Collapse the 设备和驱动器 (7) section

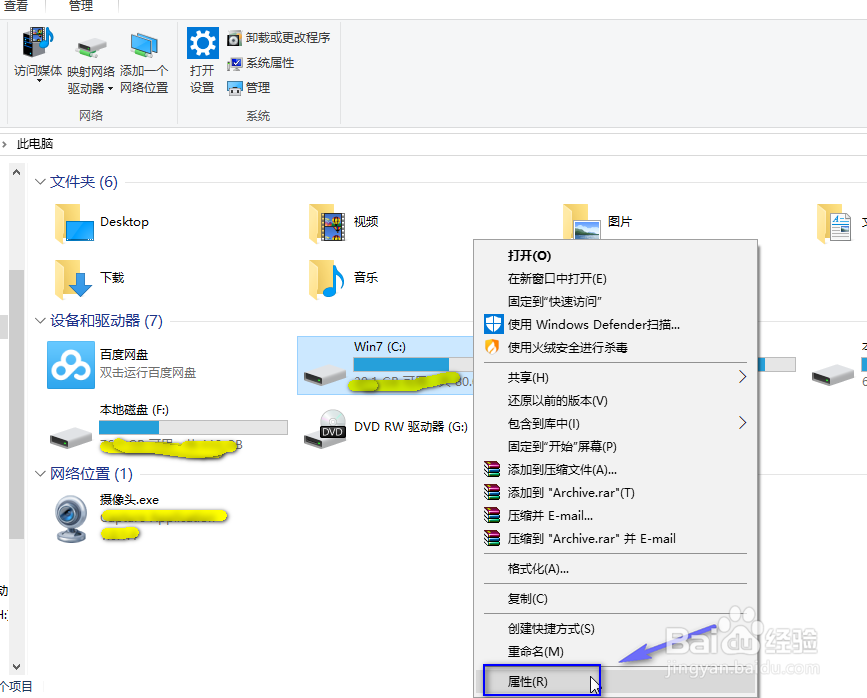(x=38, y=320)
